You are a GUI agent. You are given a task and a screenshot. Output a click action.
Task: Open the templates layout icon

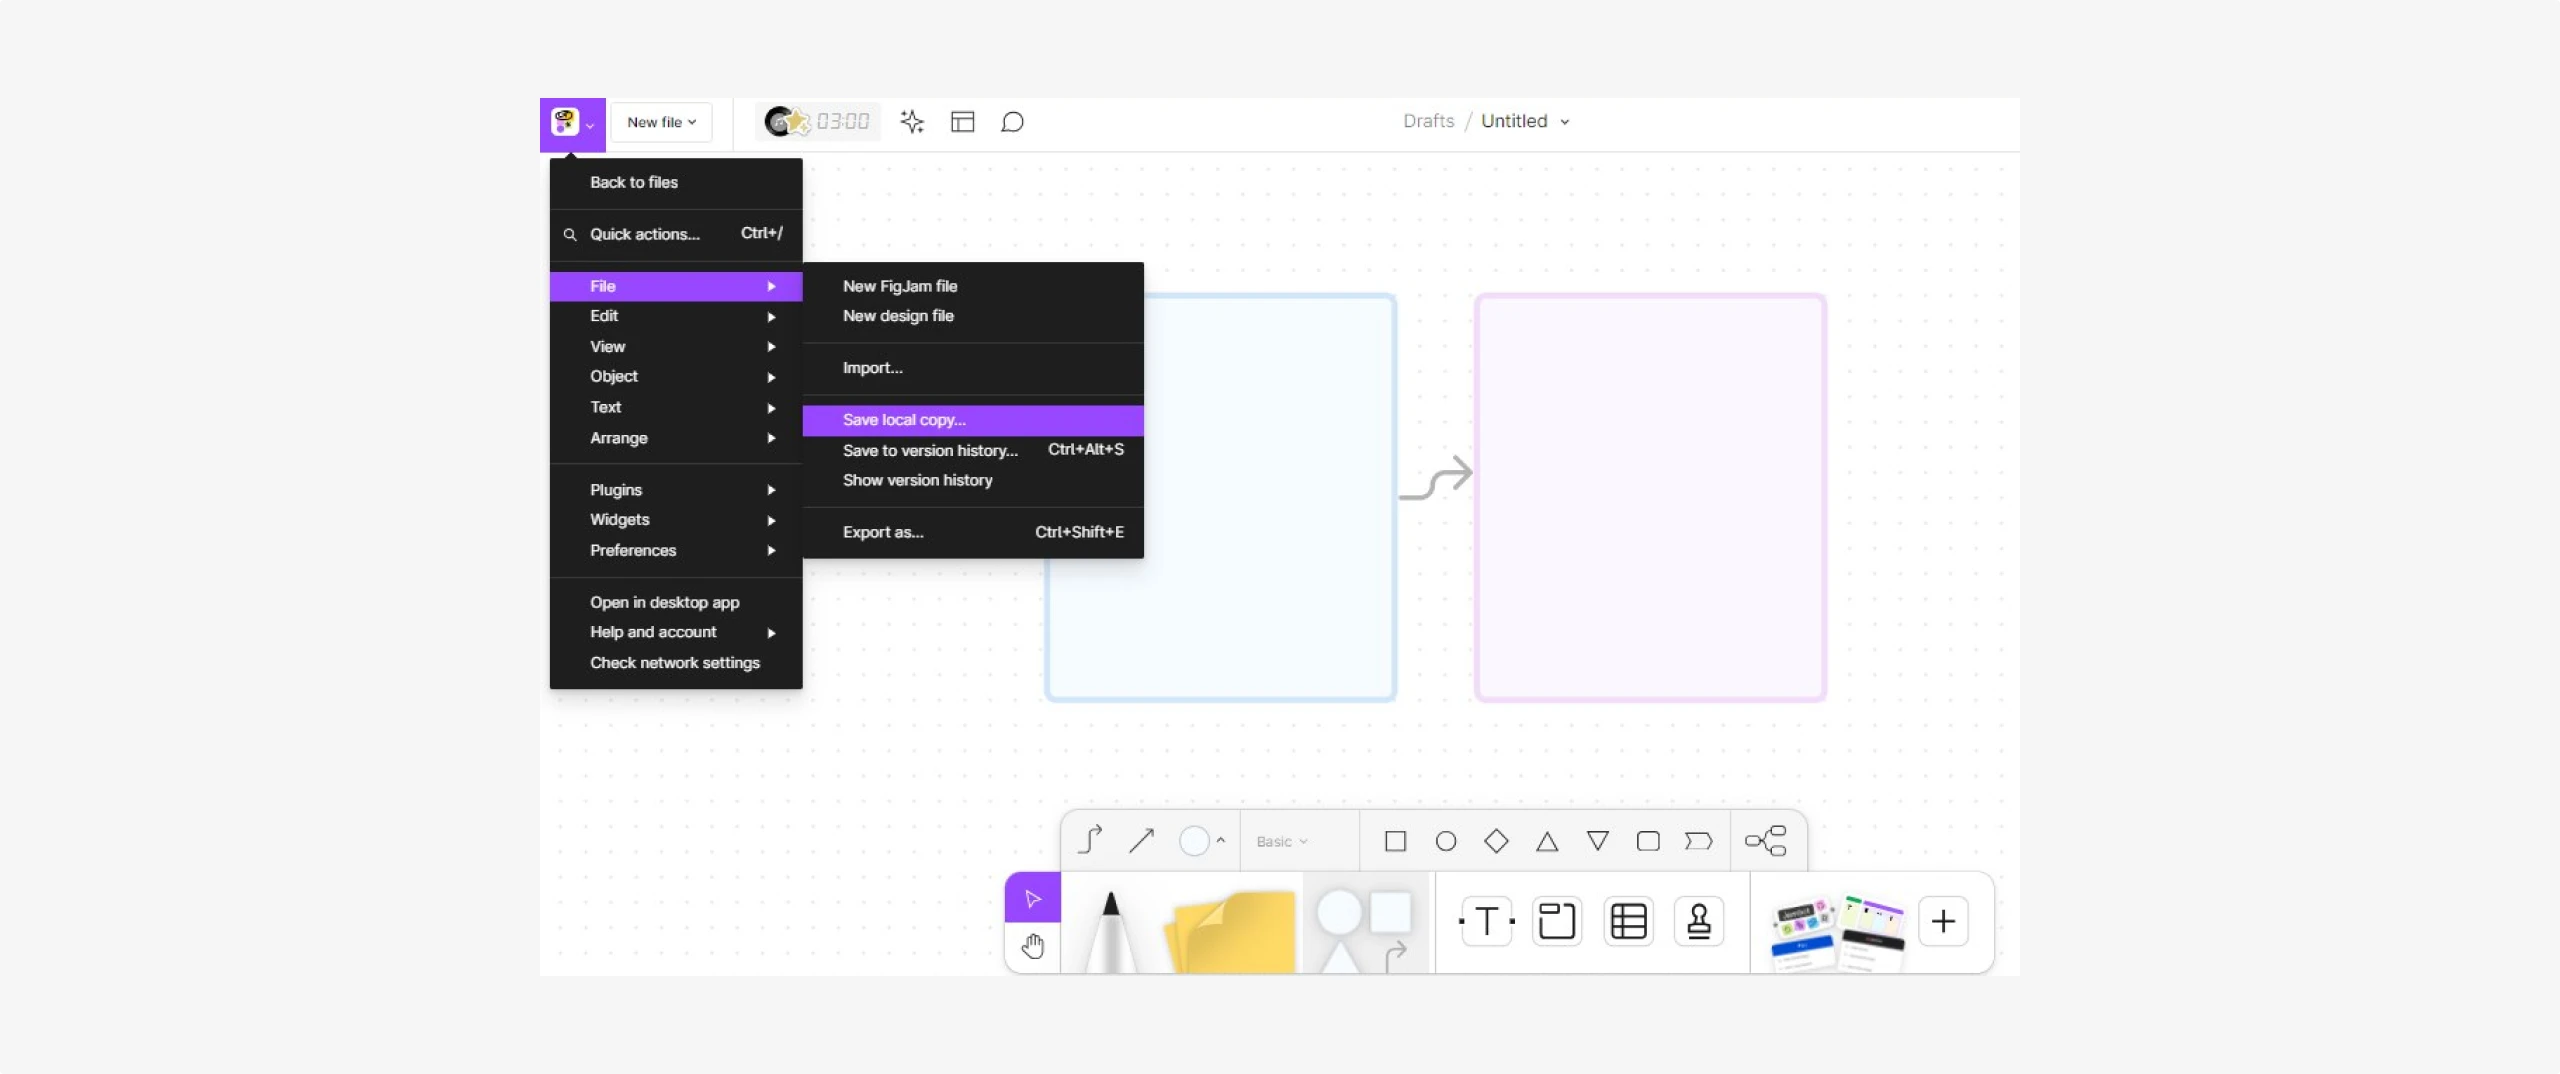tap(962, 122)
